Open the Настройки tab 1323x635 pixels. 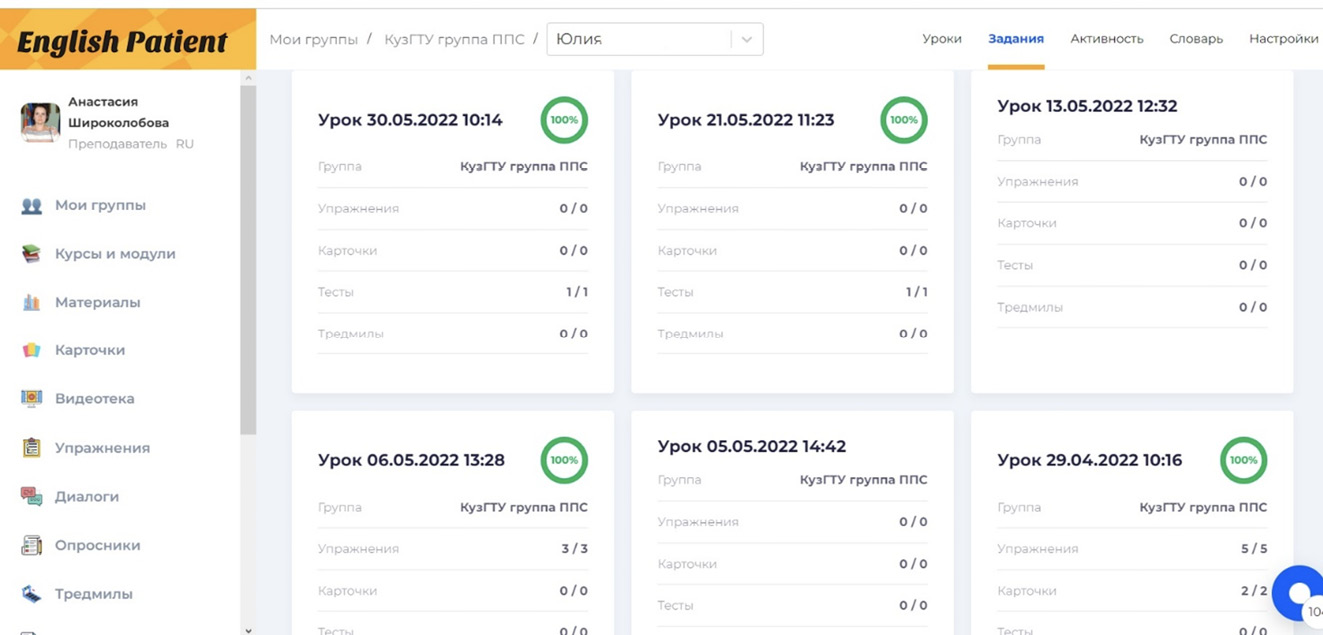coord(1283,39)
